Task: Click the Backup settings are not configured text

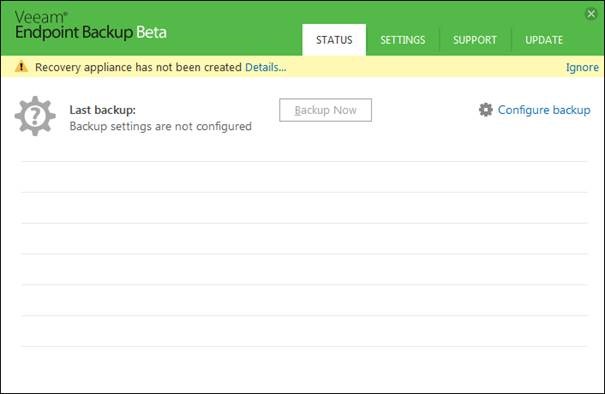Action: coord(161,126)
